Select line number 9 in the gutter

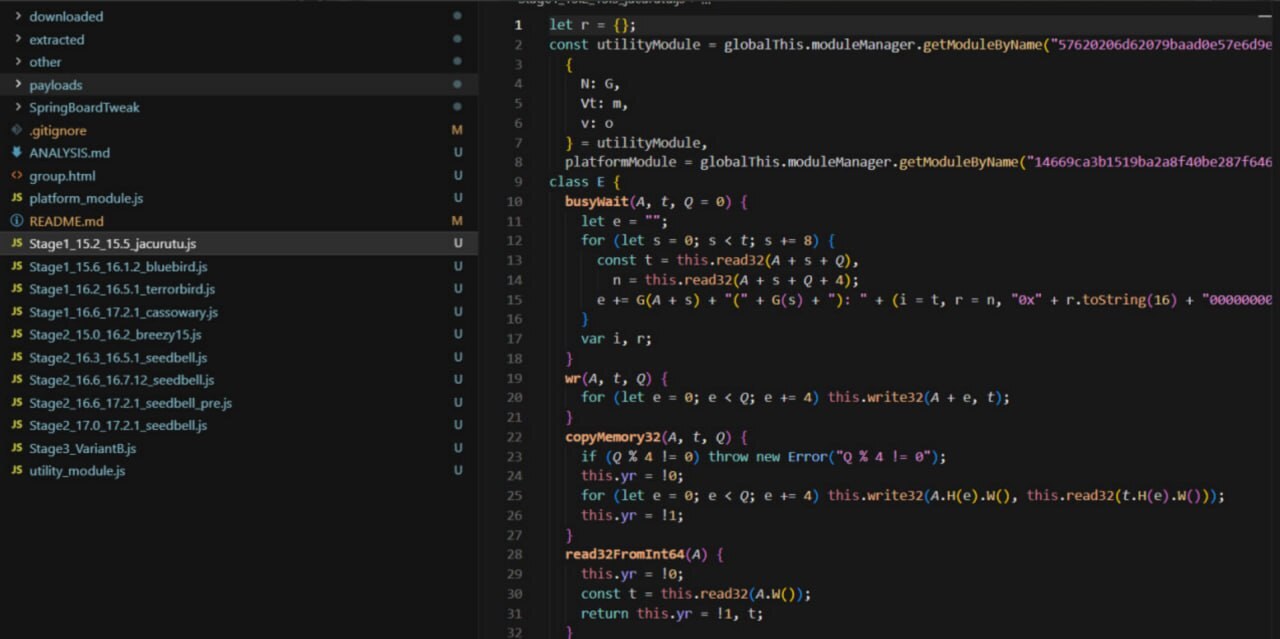click(x=518, y=182)
